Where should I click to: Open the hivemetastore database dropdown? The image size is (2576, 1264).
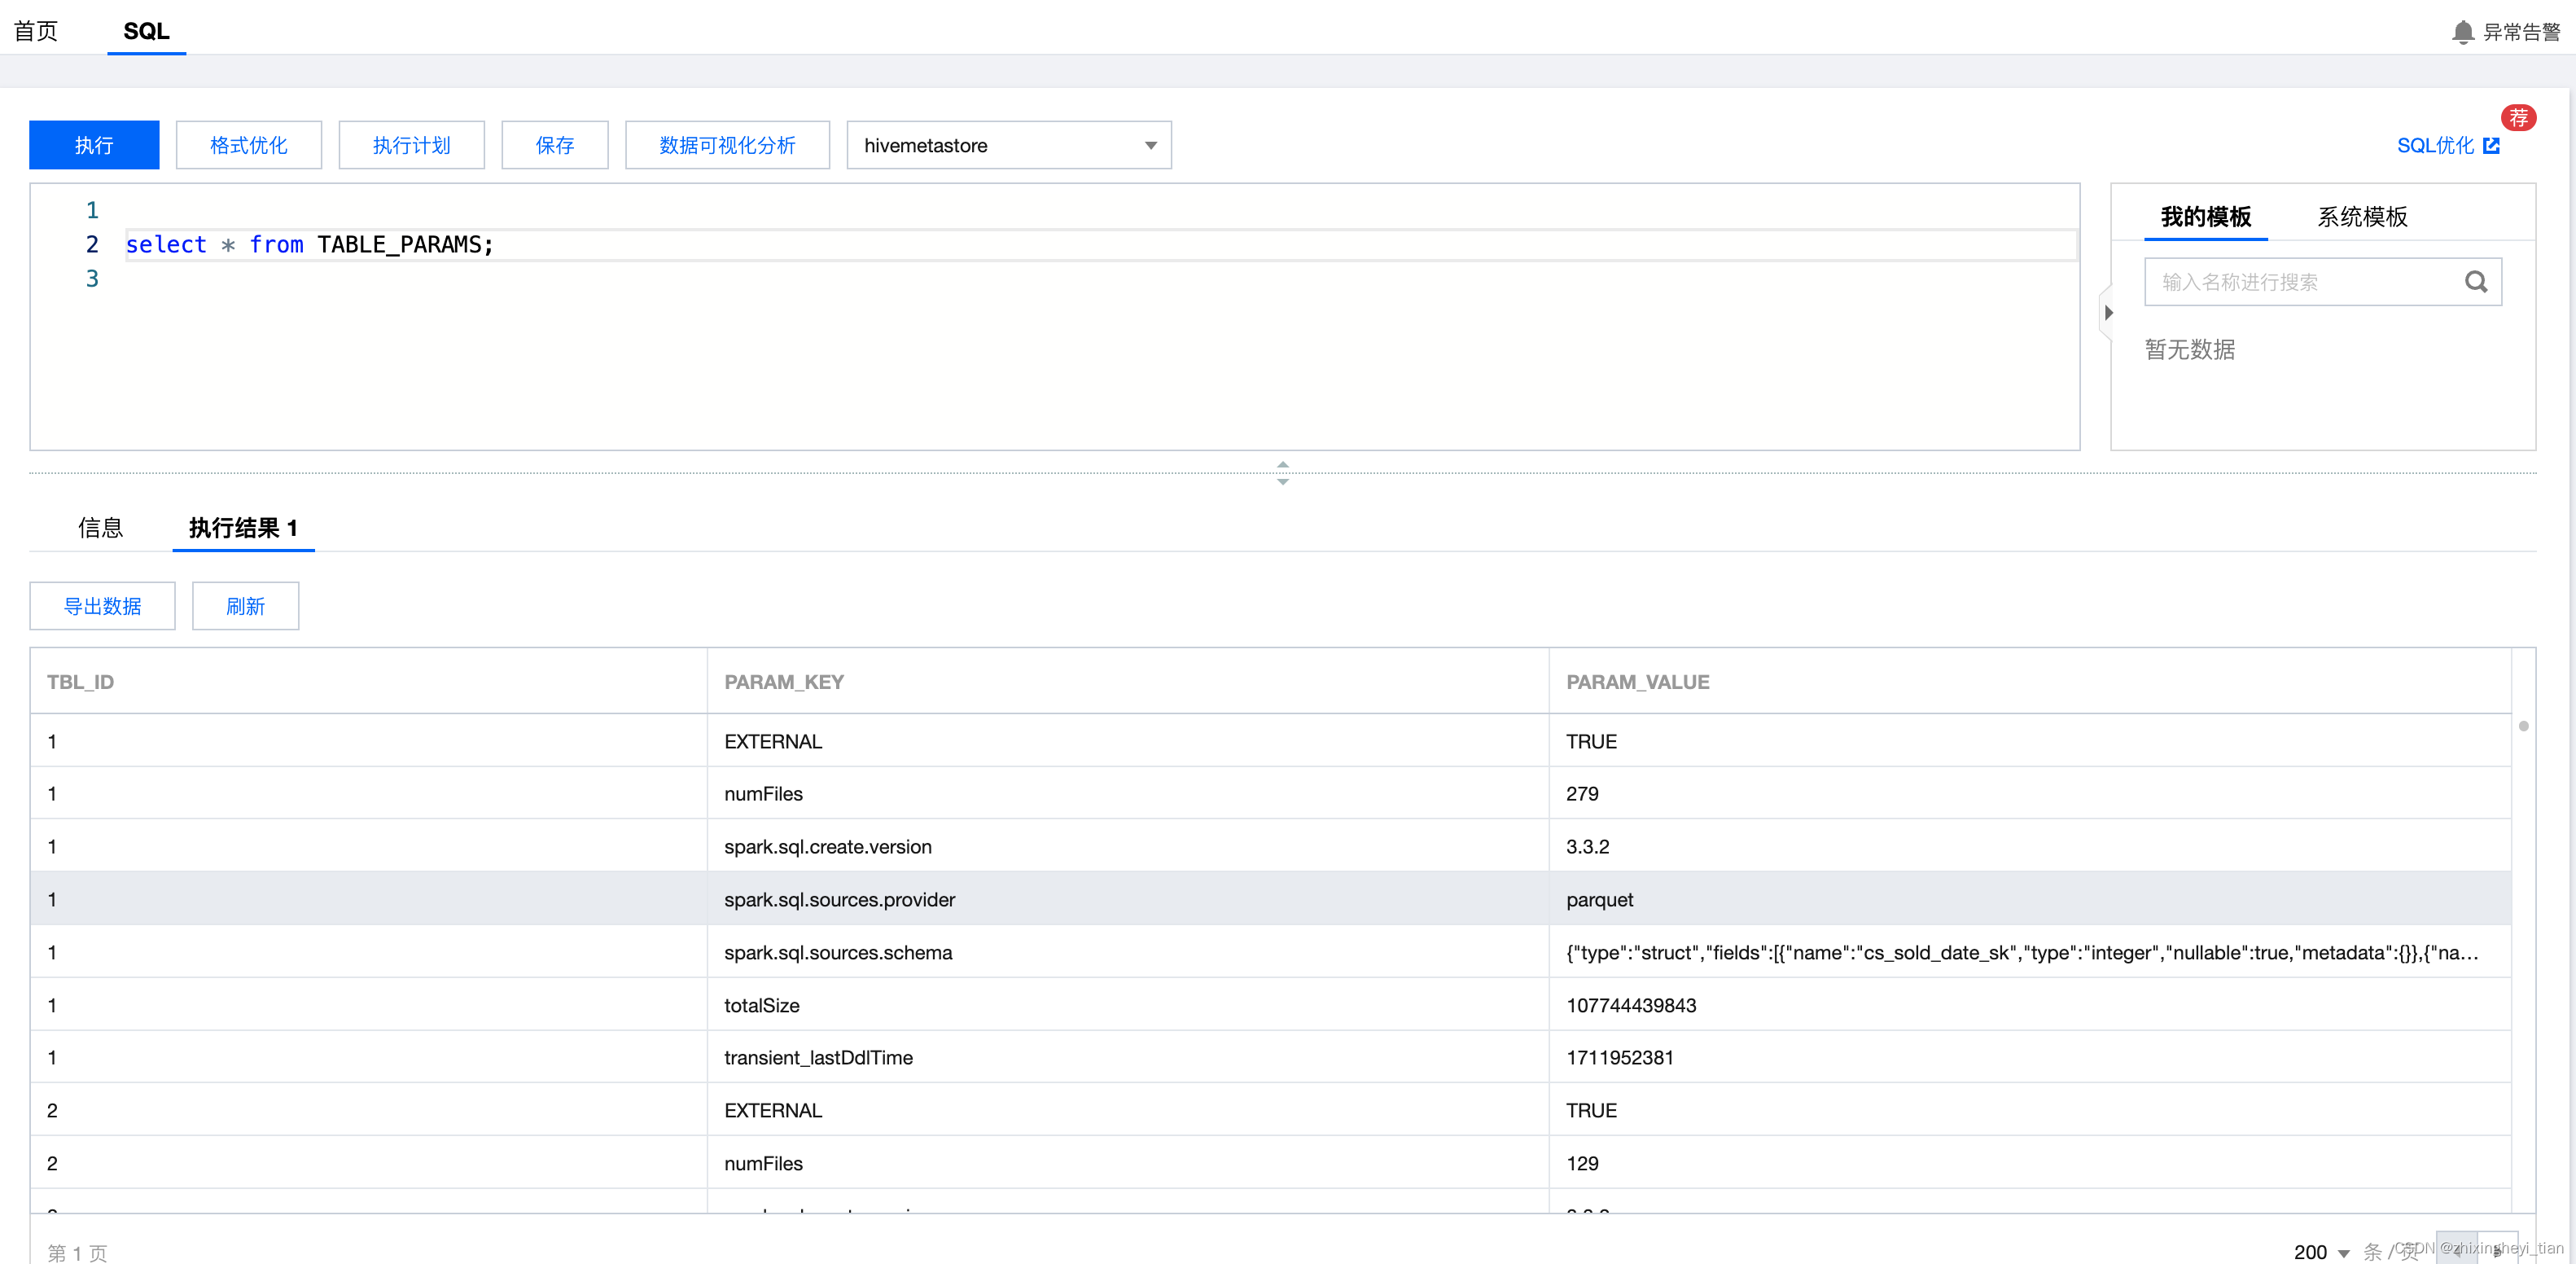[1008, 146]
